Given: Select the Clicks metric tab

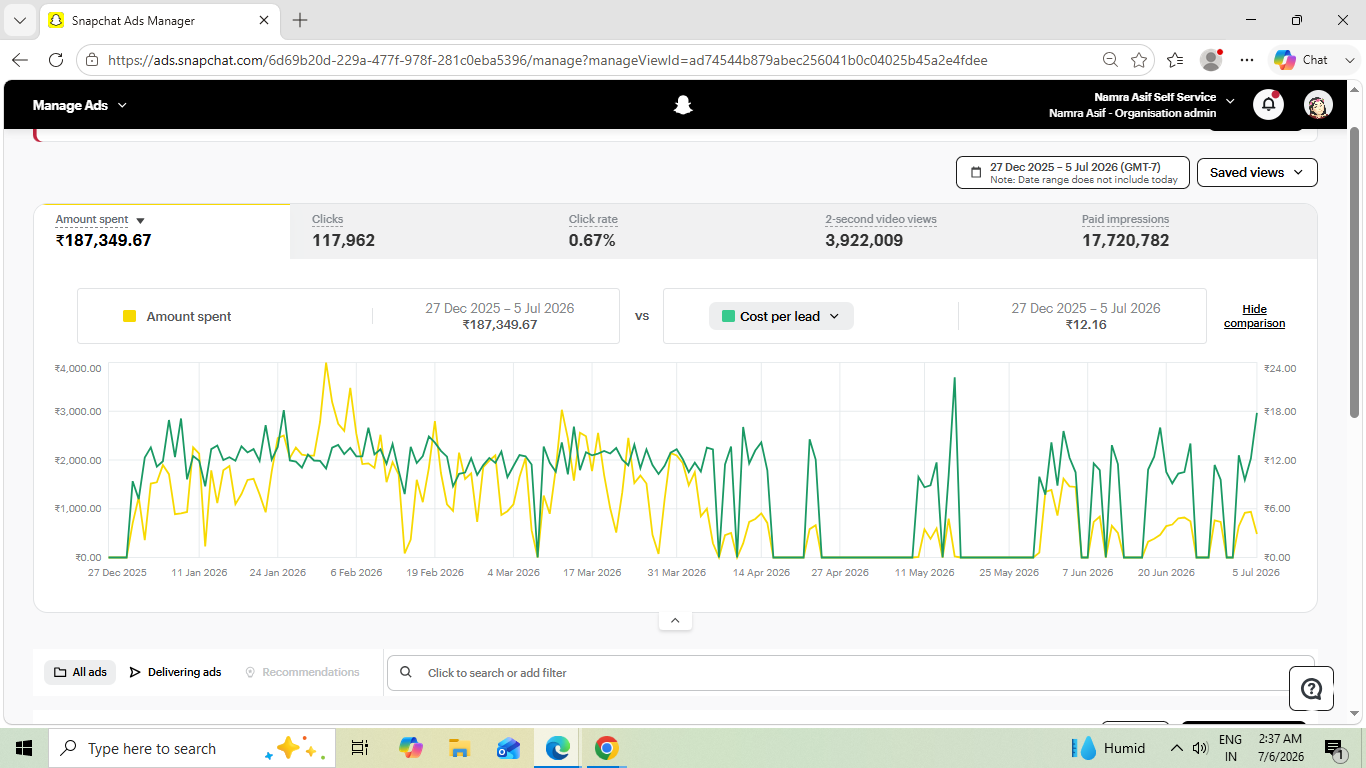Looking at the screenshot, I should click(418, 231).
